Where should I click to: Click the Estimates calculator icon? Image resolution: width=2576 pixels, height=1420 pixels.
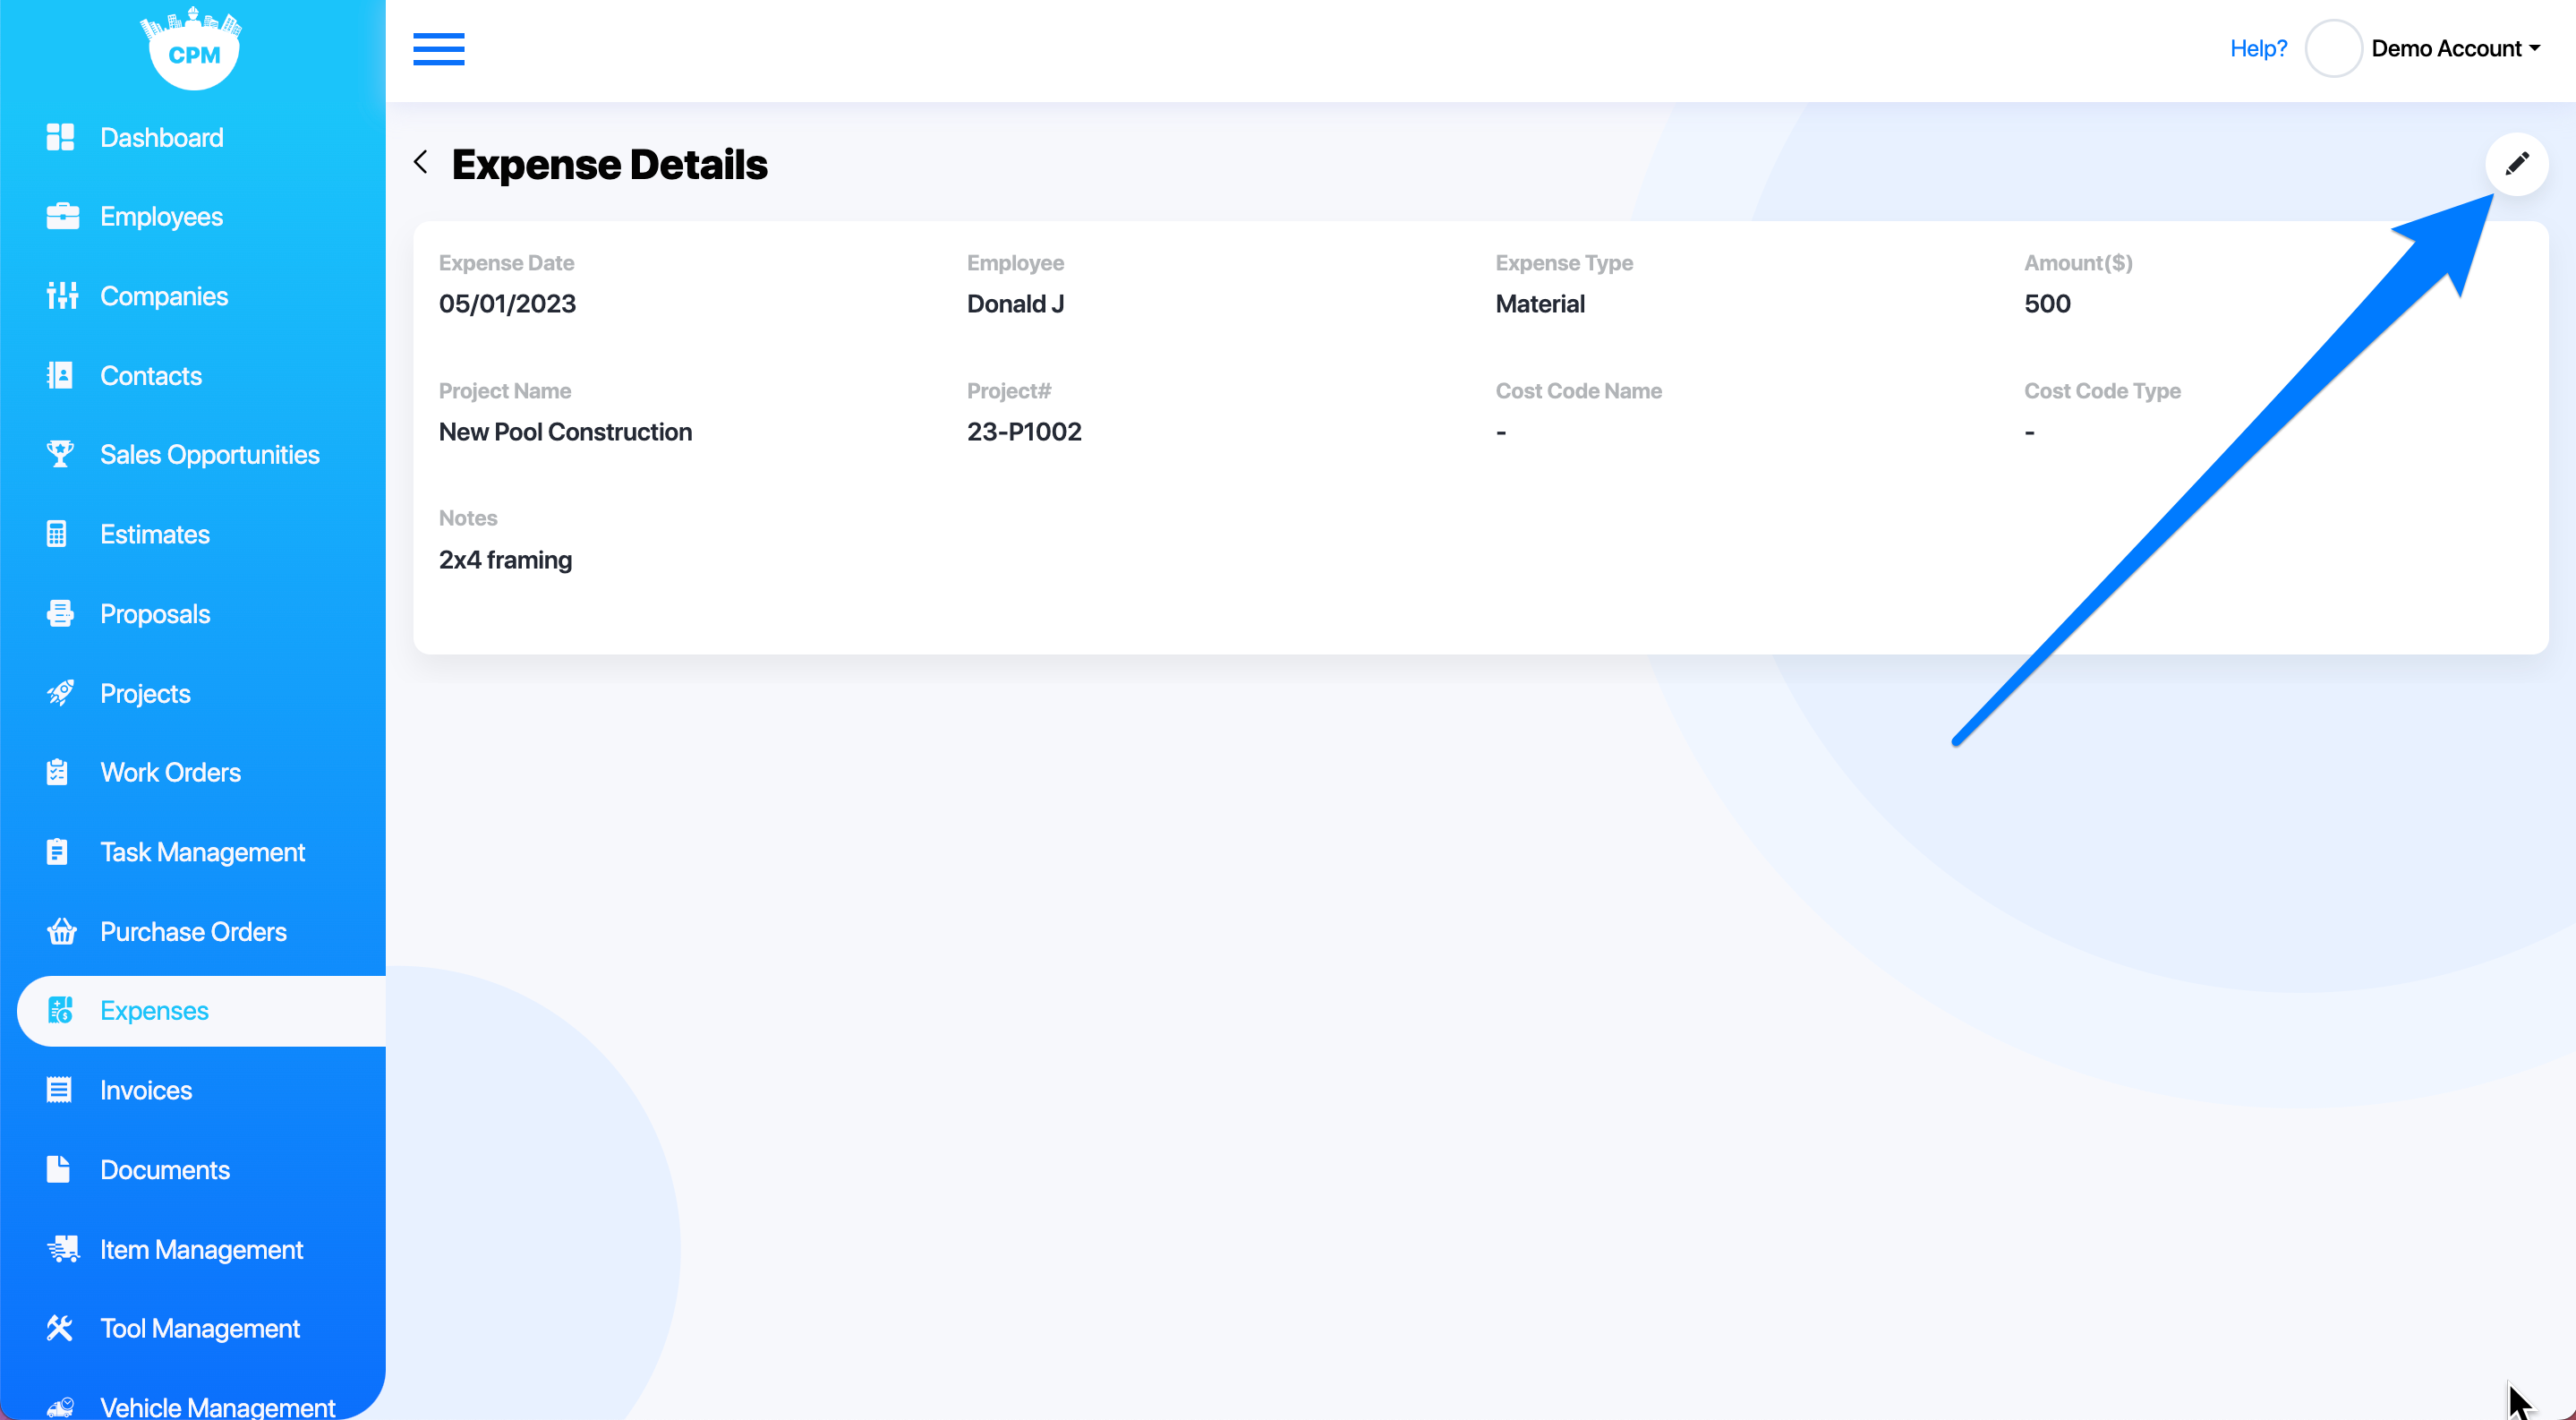[58, 534]
